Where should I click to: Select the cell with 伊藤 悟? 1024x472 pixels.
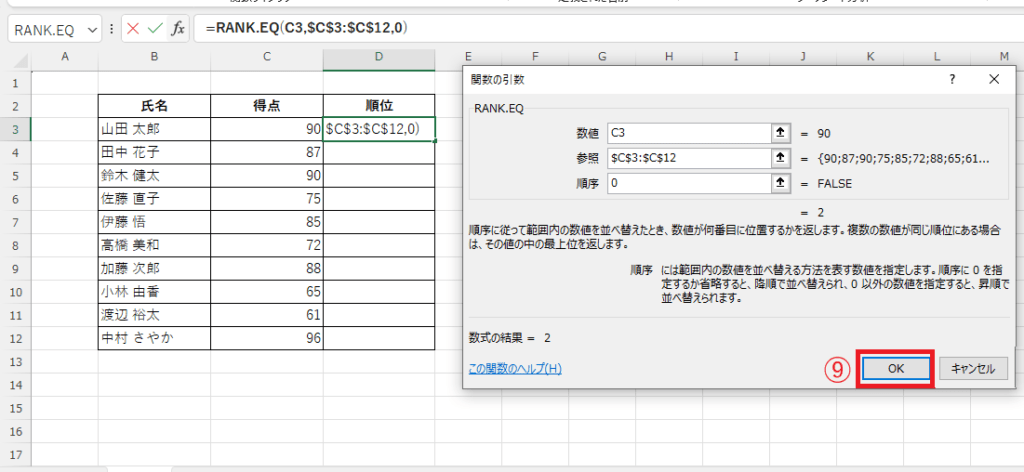click(154, 222)
